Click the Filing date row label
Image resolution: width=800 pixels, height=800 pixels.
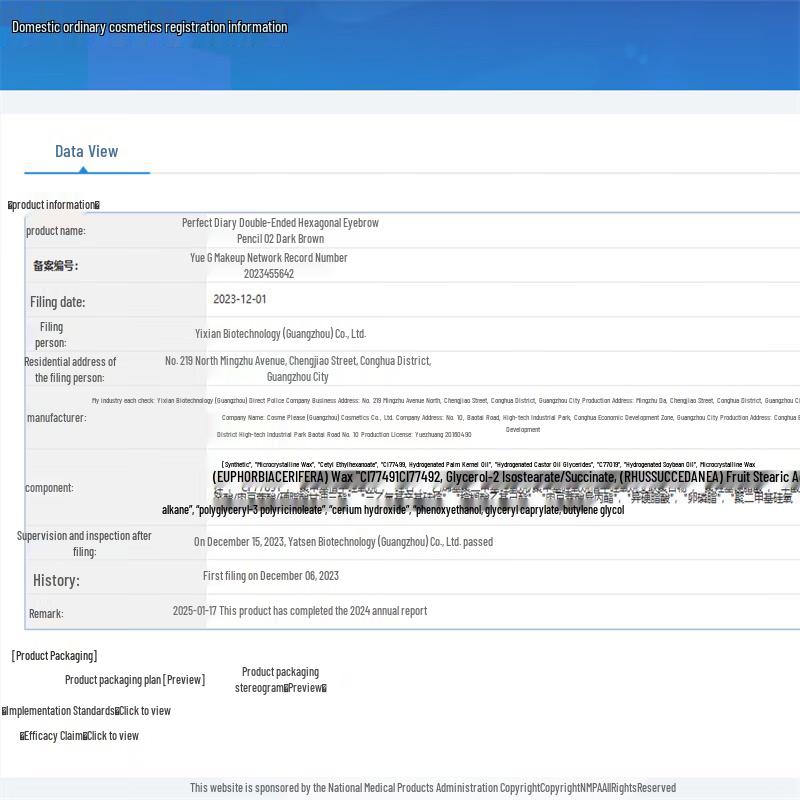click(57, 302)
